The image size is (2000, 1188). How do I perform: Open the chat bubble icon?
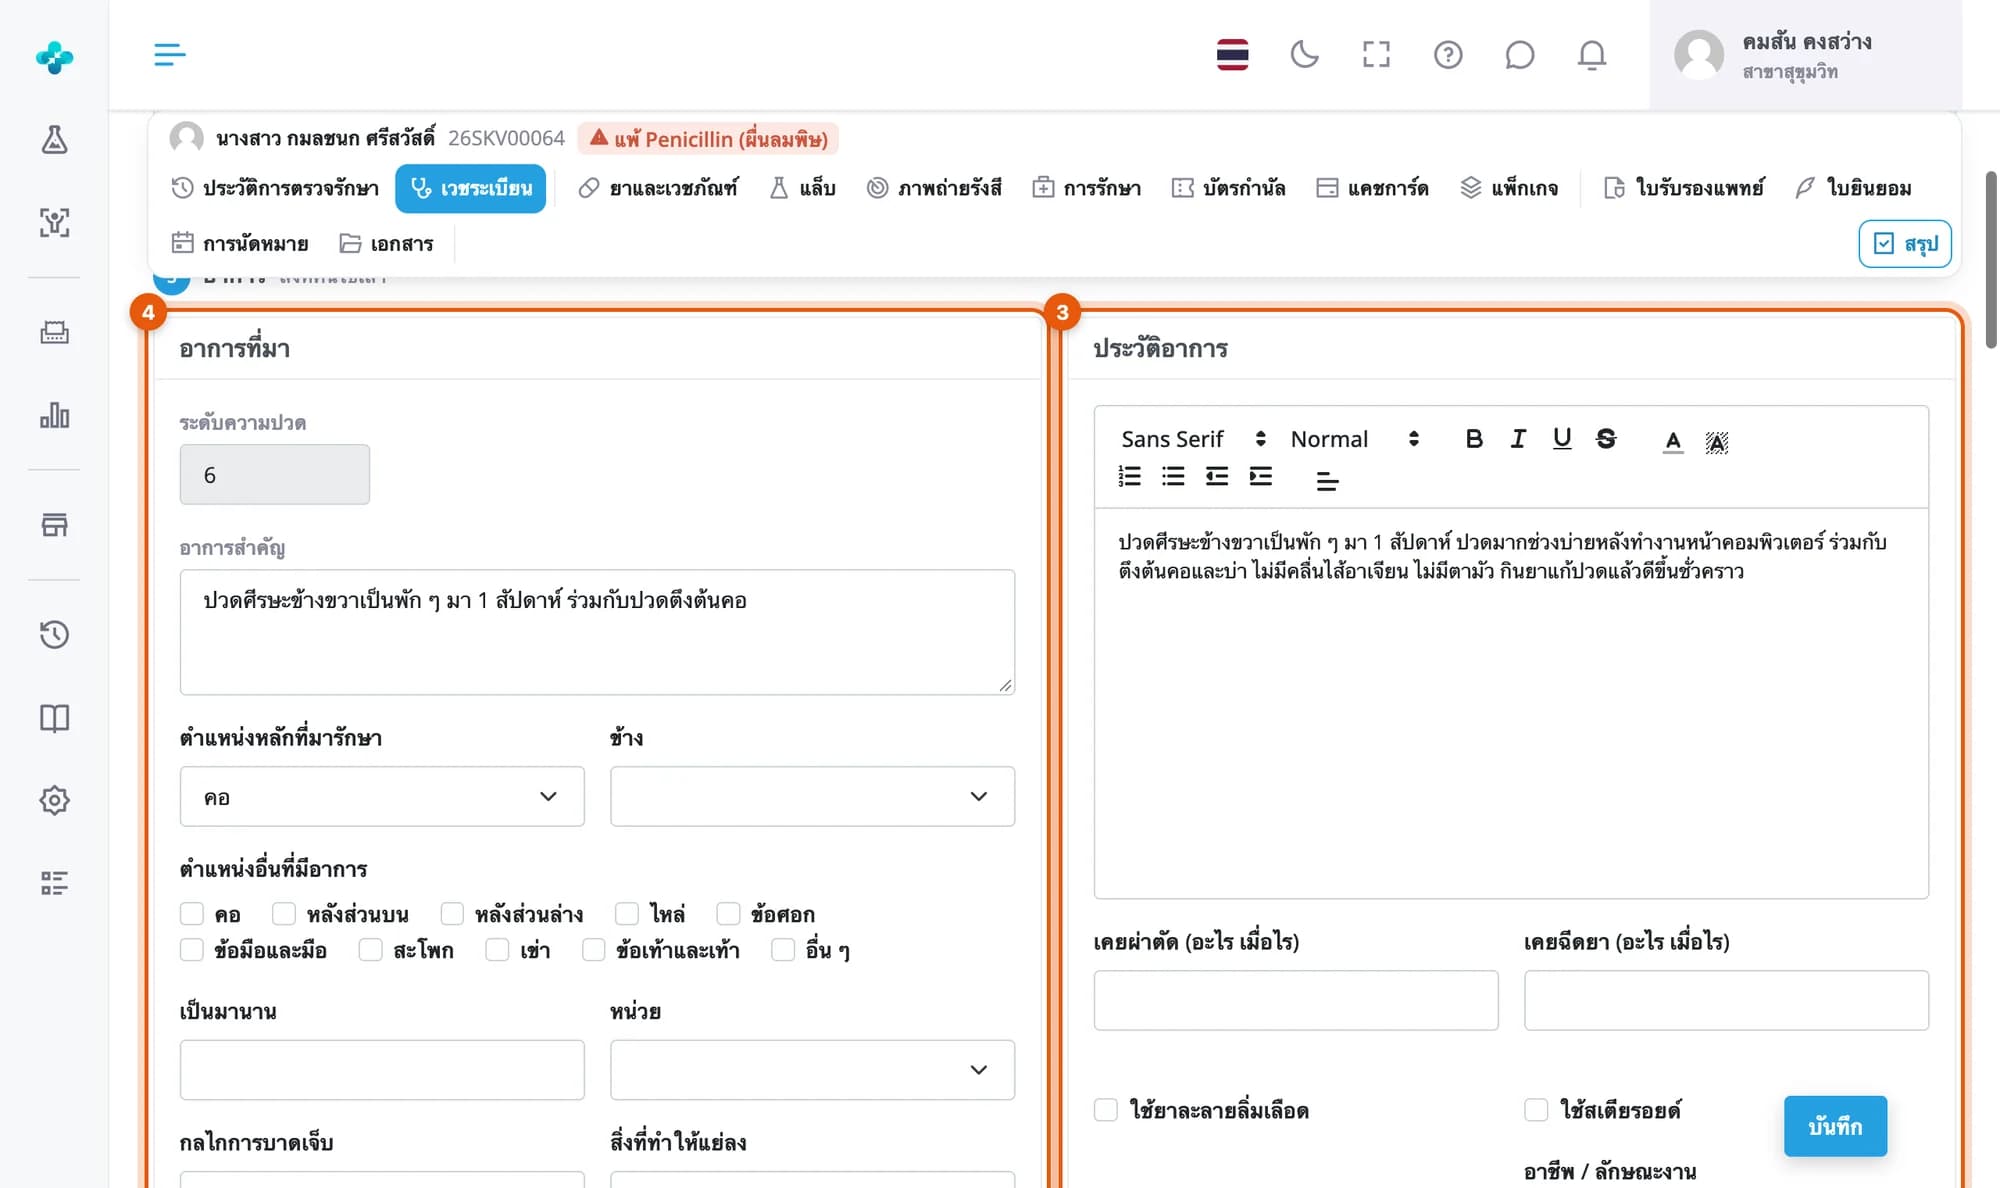coord(1519,54)
